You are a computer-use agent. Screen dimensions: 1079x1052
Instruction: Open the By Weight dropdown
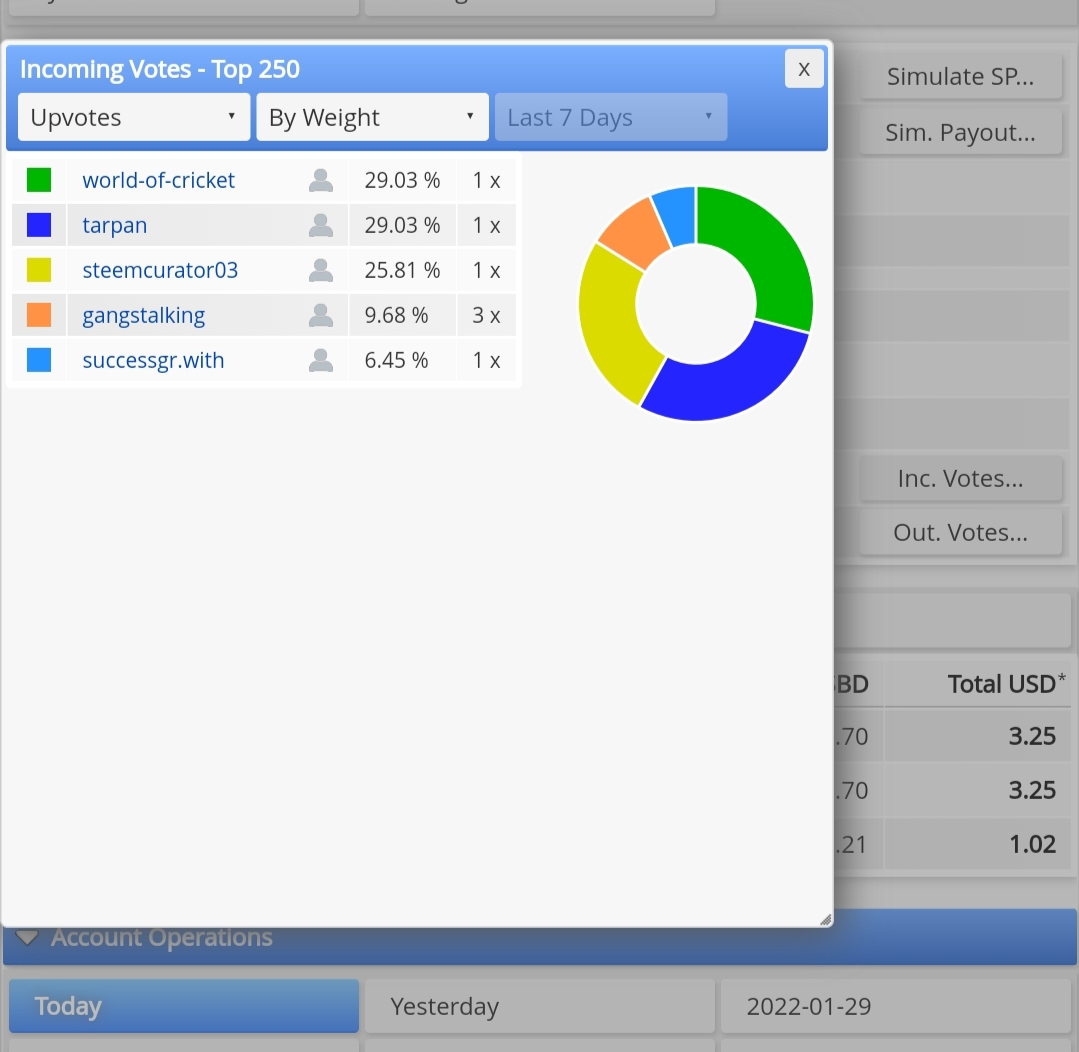point(372,118)
